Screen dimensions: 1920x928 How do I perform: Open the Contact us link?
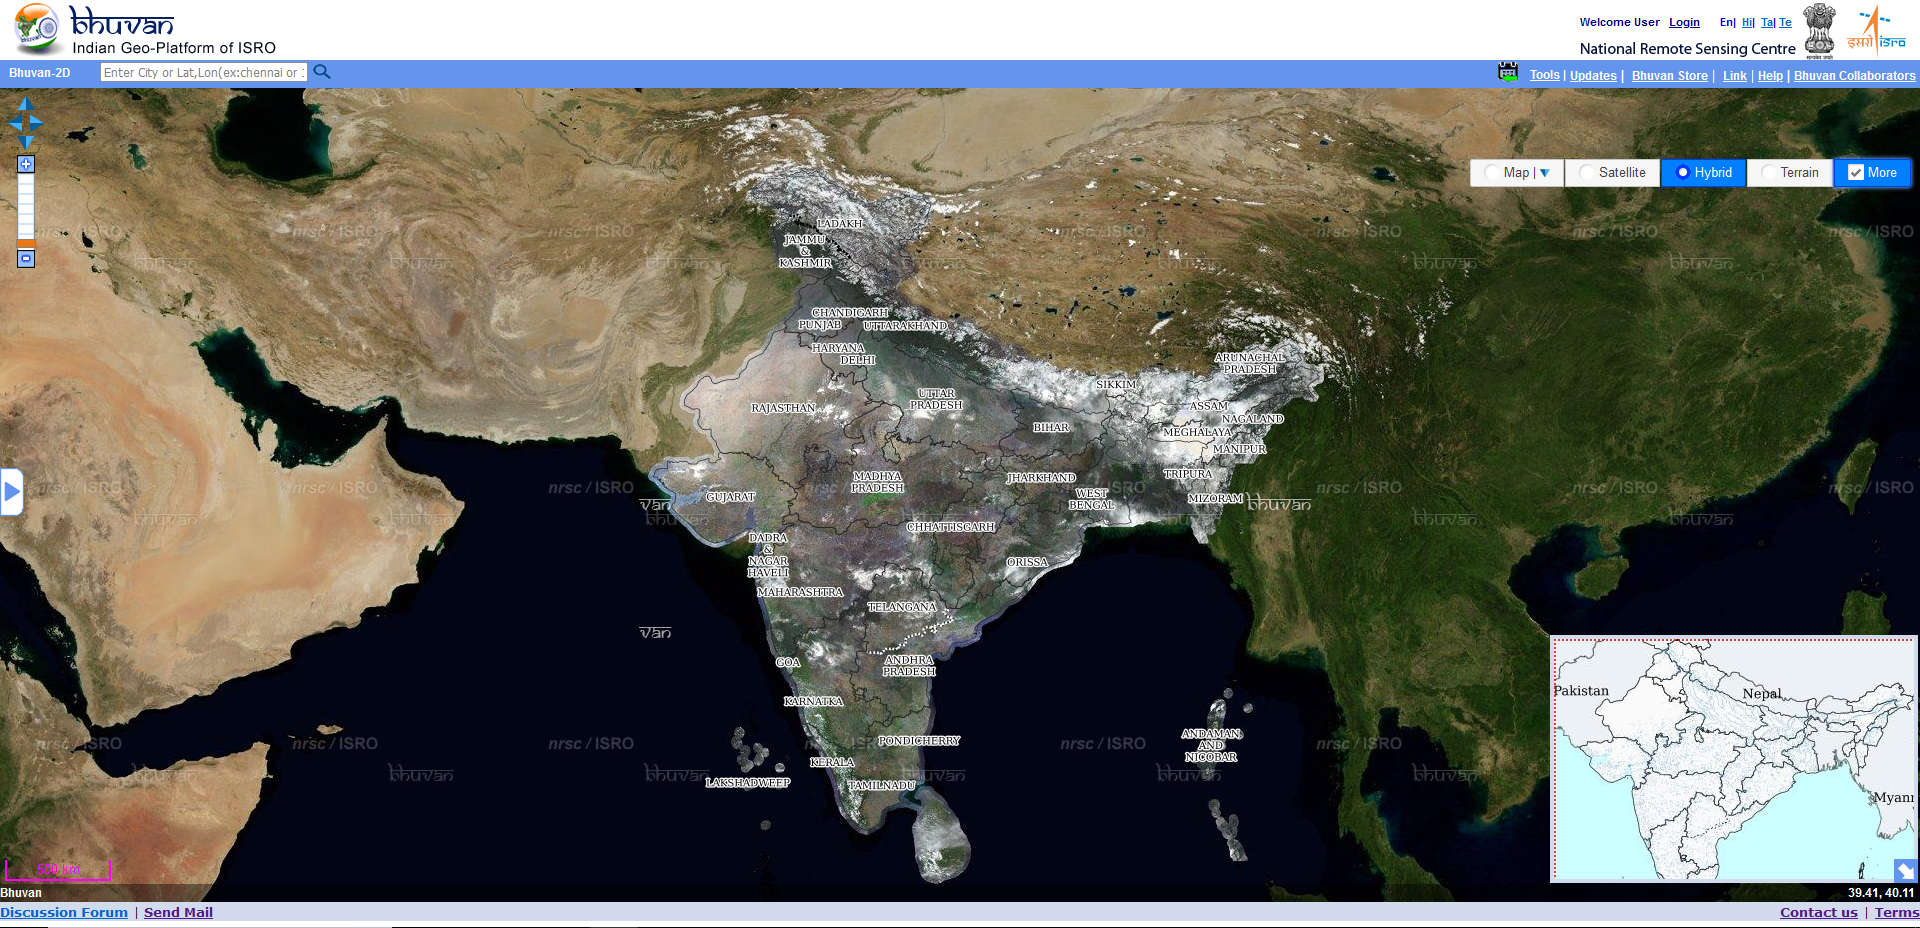1818,912
